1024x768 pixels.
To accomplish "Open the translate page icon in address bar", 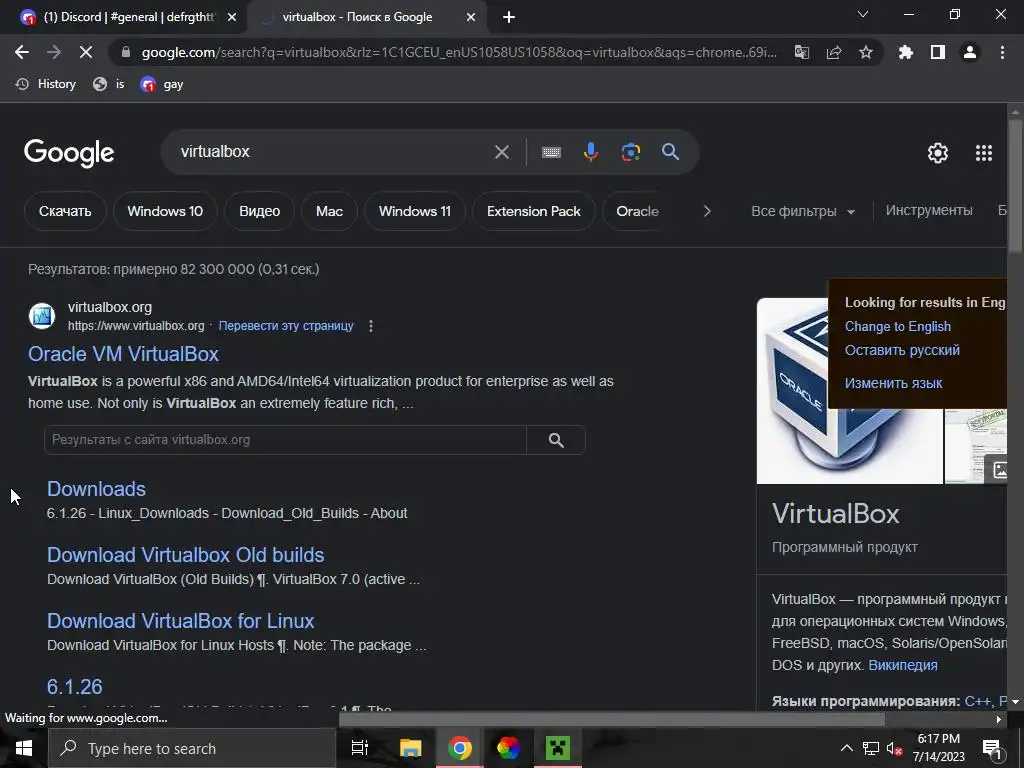I will coord(801,52).
